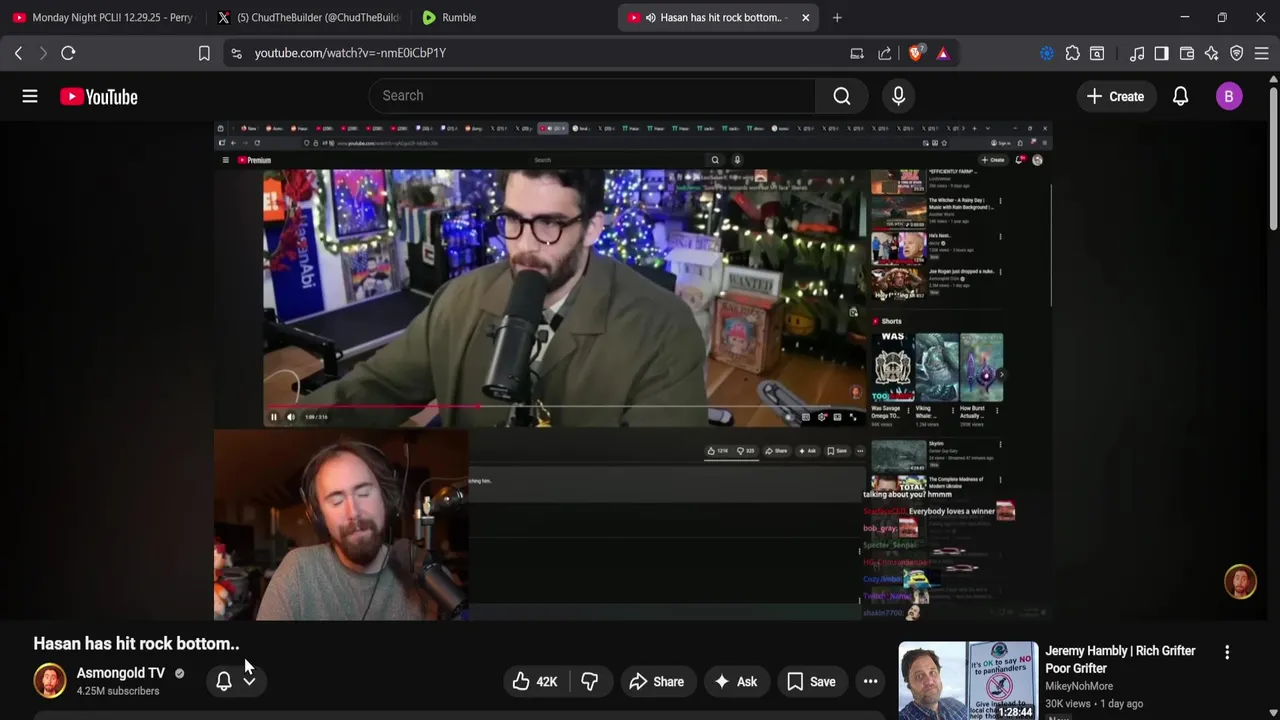Close the 'Hasan has hit rock bottom' tab
This screenshot has width=1280, height=720.
(x=805, y=17)
